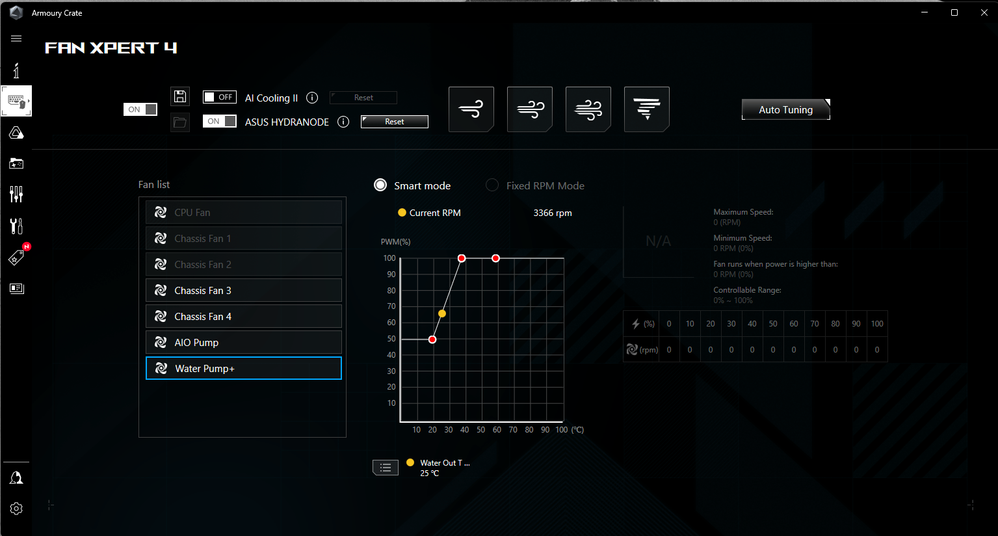This screenshot has width=998, height=536.
Task: Click the 100% curve point at 60°C
Action: (496, 258)
